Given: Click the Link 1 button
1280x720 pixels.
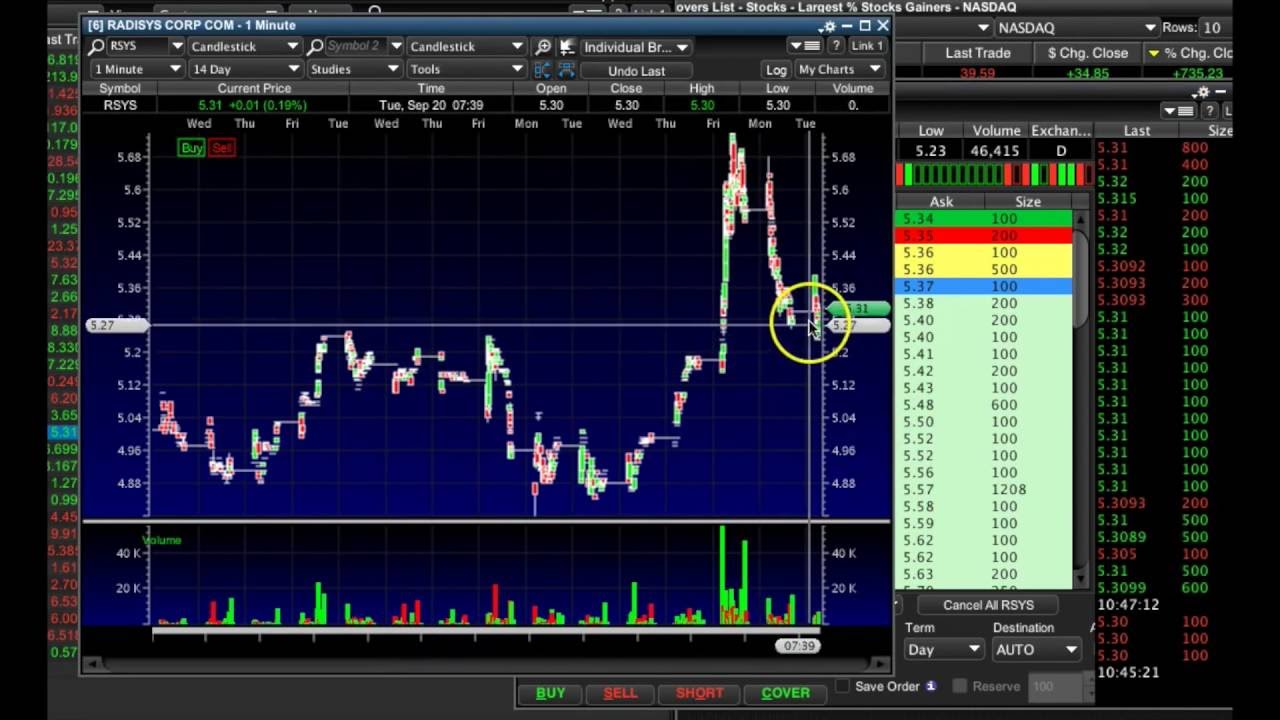Looking at the screenshot, I should coord(867,46).
